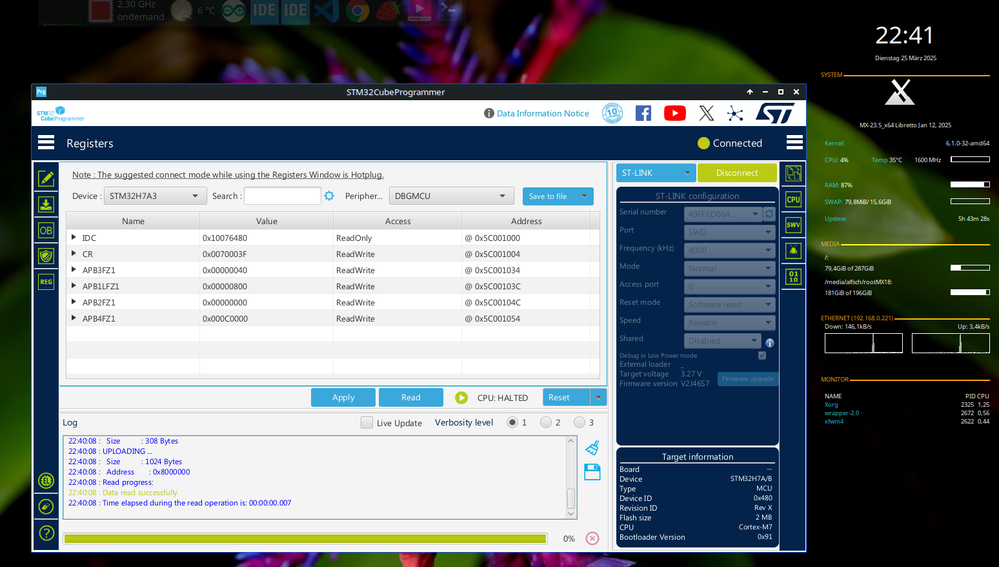999x567 pixels.
Task: Click into the register Search field
Action: [282, 196]
